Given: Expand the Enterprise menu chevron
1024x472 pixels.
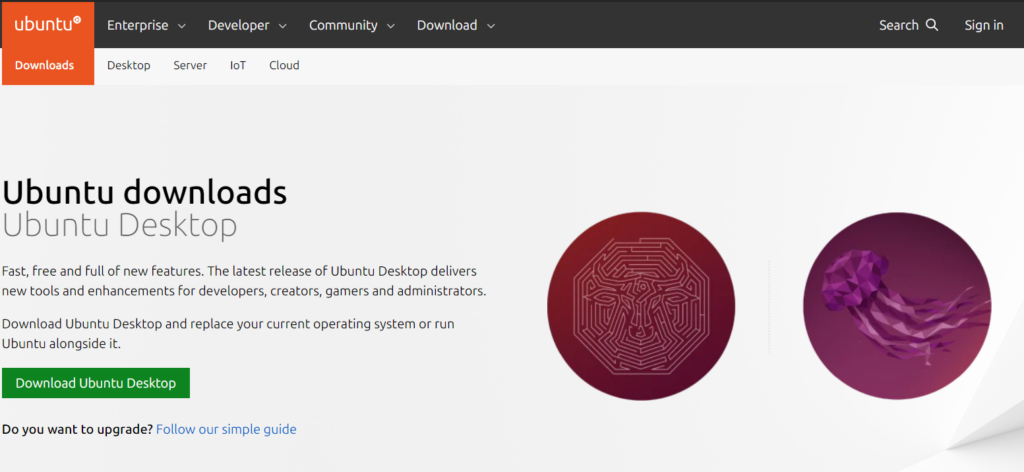Looking at the screenshot, I should click(x=182, y=26).
